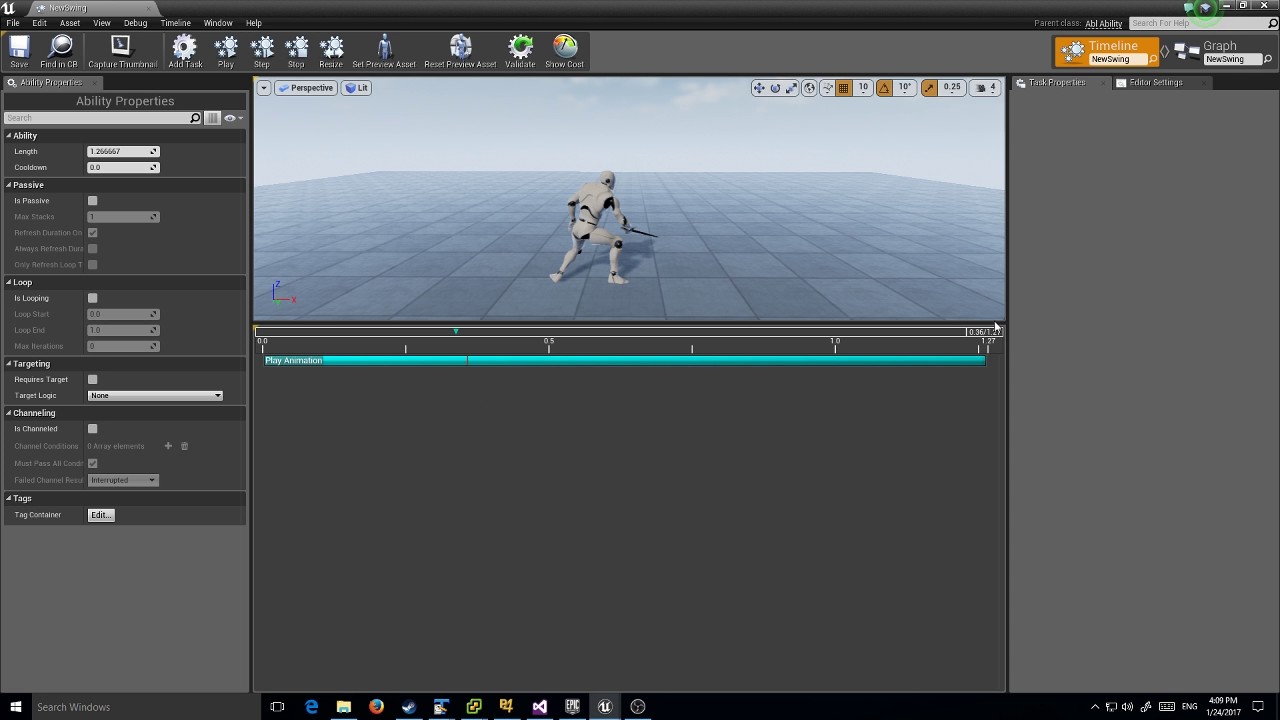Click Find in CB toolbar icon
The width and height of the screenshot is (1280, 720).
click(x=59, y=52)
